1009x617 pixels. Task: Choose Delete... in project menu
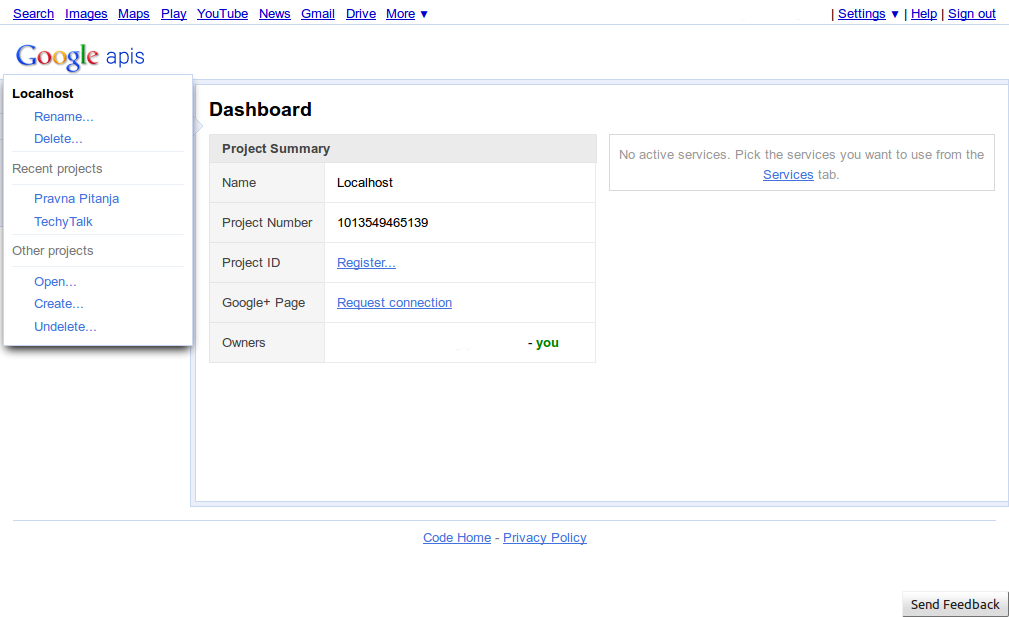click(58, 138)
